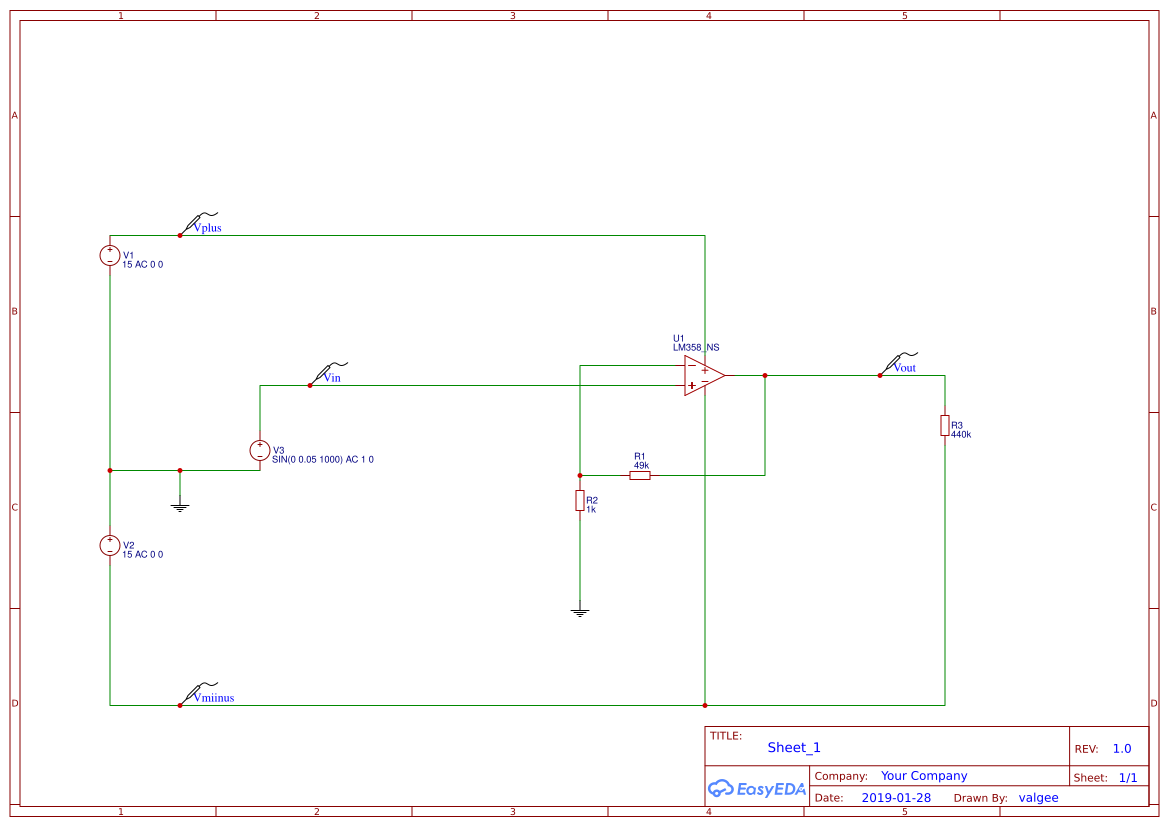Select the Vout voltage probe icon
1169x827 pixels.
898,362
